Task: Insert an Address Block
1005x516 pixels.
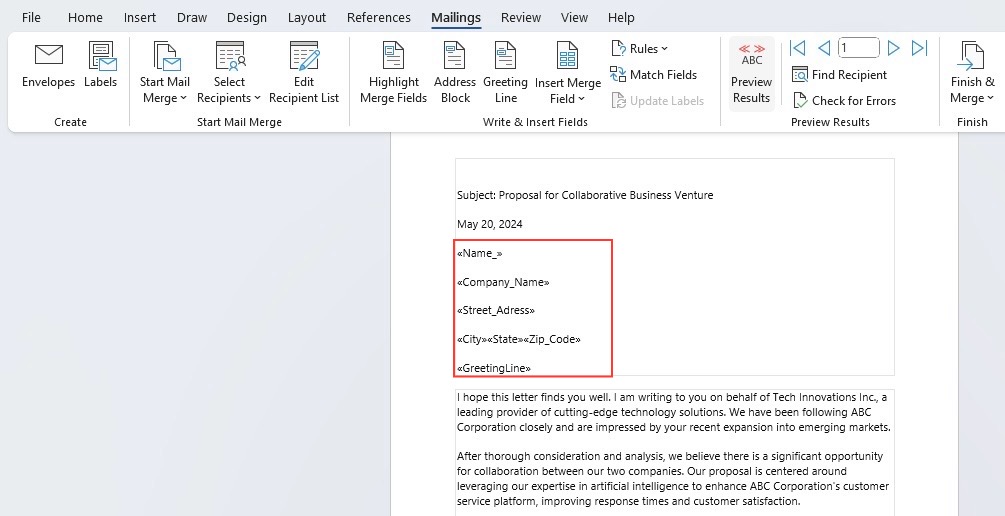Action: (x=455, y=72)
